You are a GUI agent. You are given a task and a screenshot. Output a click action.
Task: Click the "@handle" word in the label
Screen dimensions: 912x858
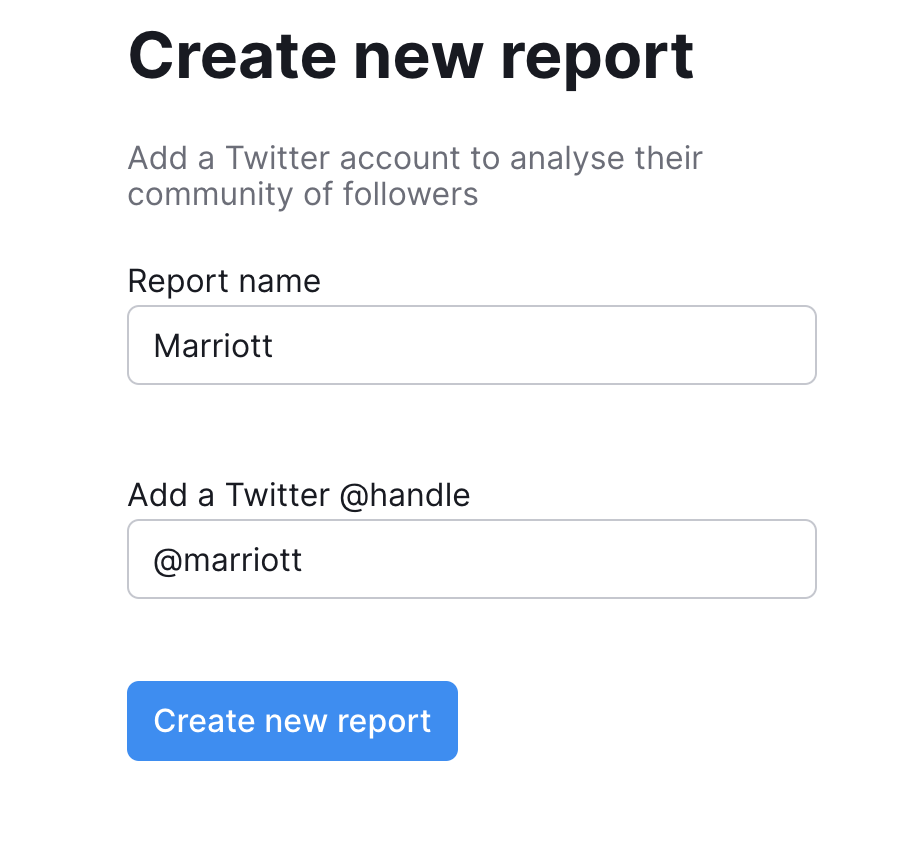pos(404,495)
